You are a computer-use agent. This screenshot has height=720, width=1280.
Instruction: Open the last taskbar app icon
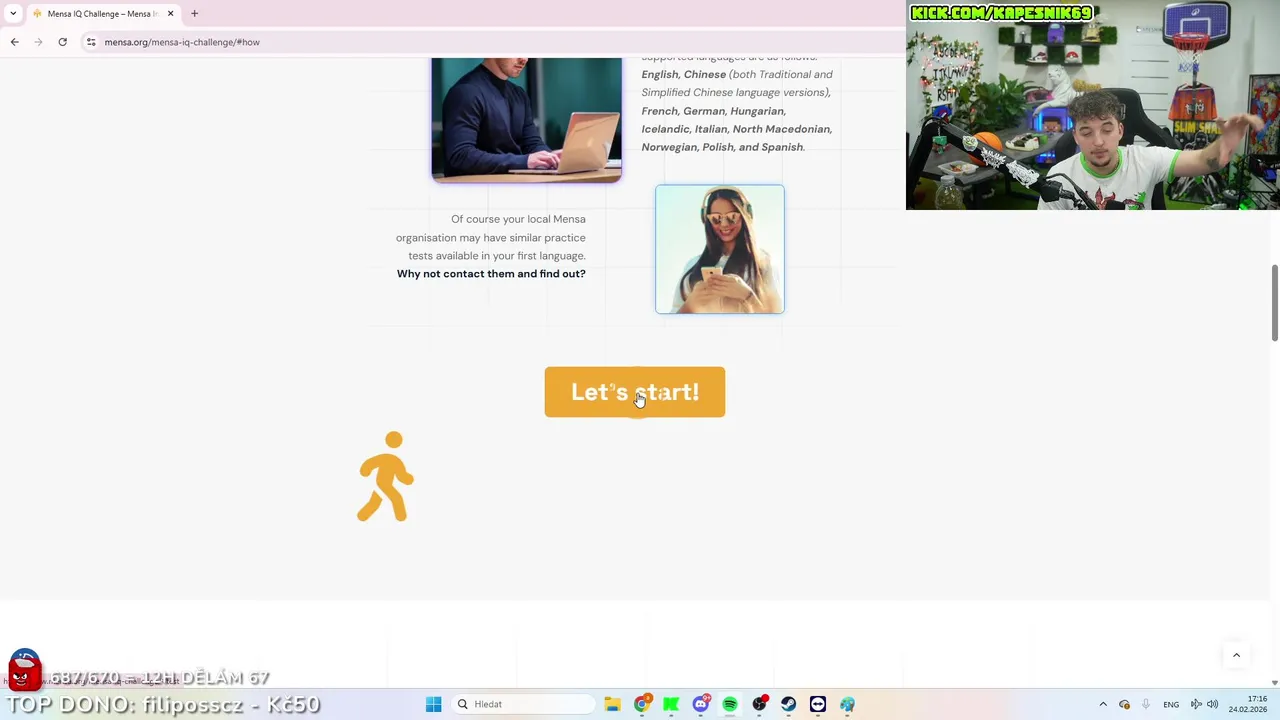pos(847,704)
